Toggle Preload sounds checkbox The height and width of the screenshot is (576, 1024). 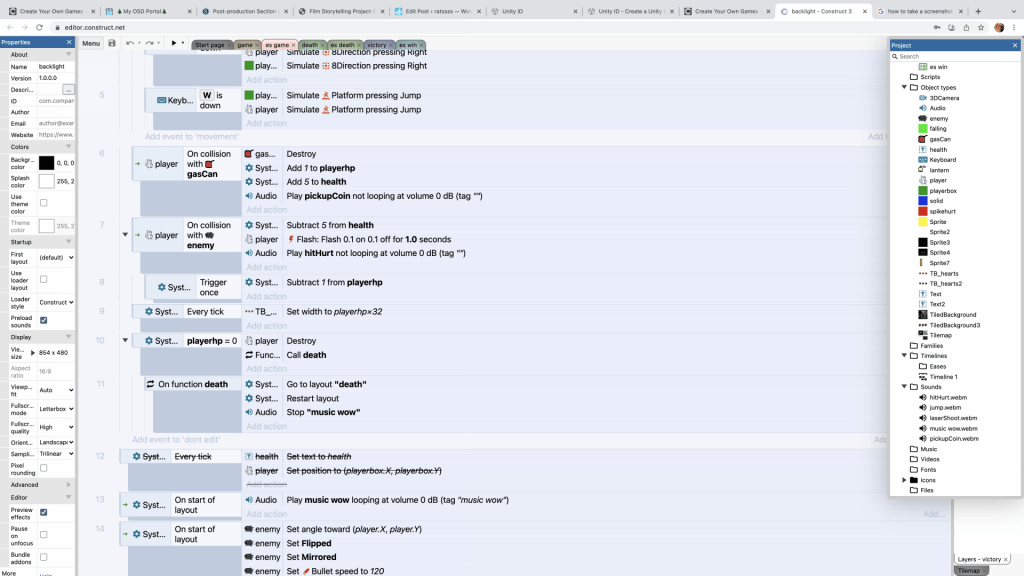pyautogui.click(x=44, y=321)
